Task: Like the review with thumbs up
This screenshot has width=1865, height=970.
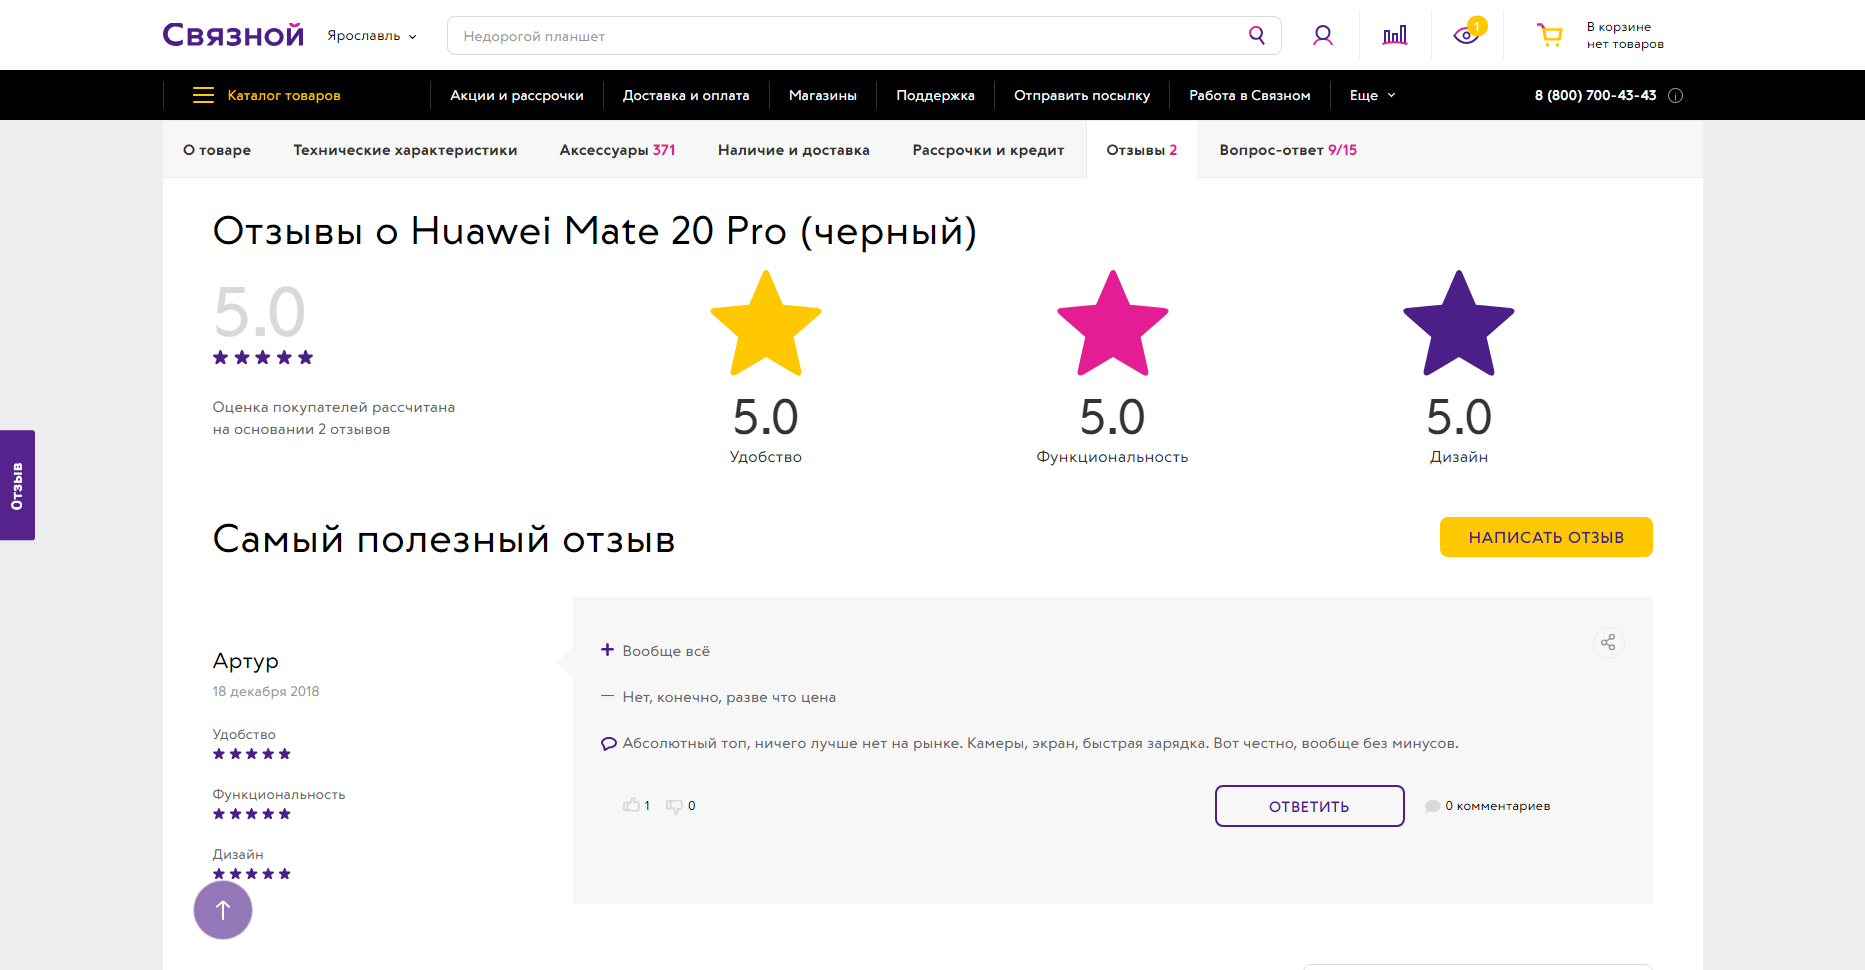Action: coord(631,805)
